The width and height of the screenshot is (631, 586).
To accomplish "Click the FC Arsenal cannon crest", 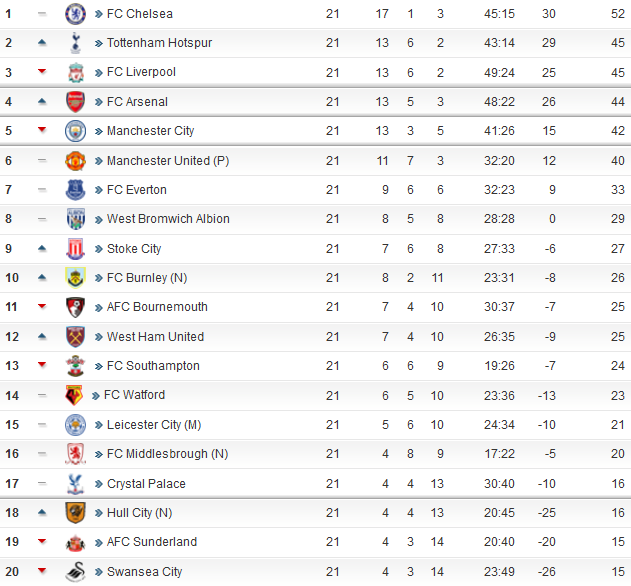I will 75,101.
